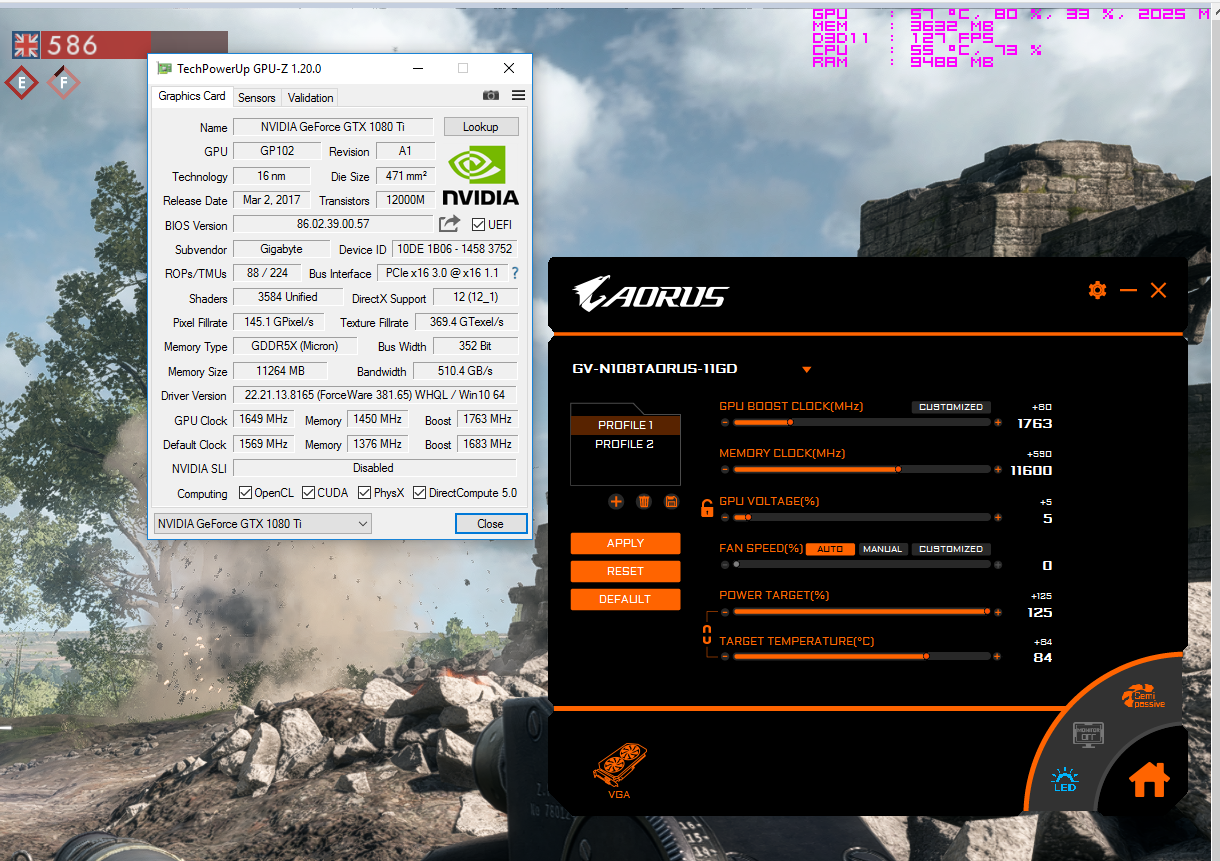Select PROFILE 1

[625, 425]
